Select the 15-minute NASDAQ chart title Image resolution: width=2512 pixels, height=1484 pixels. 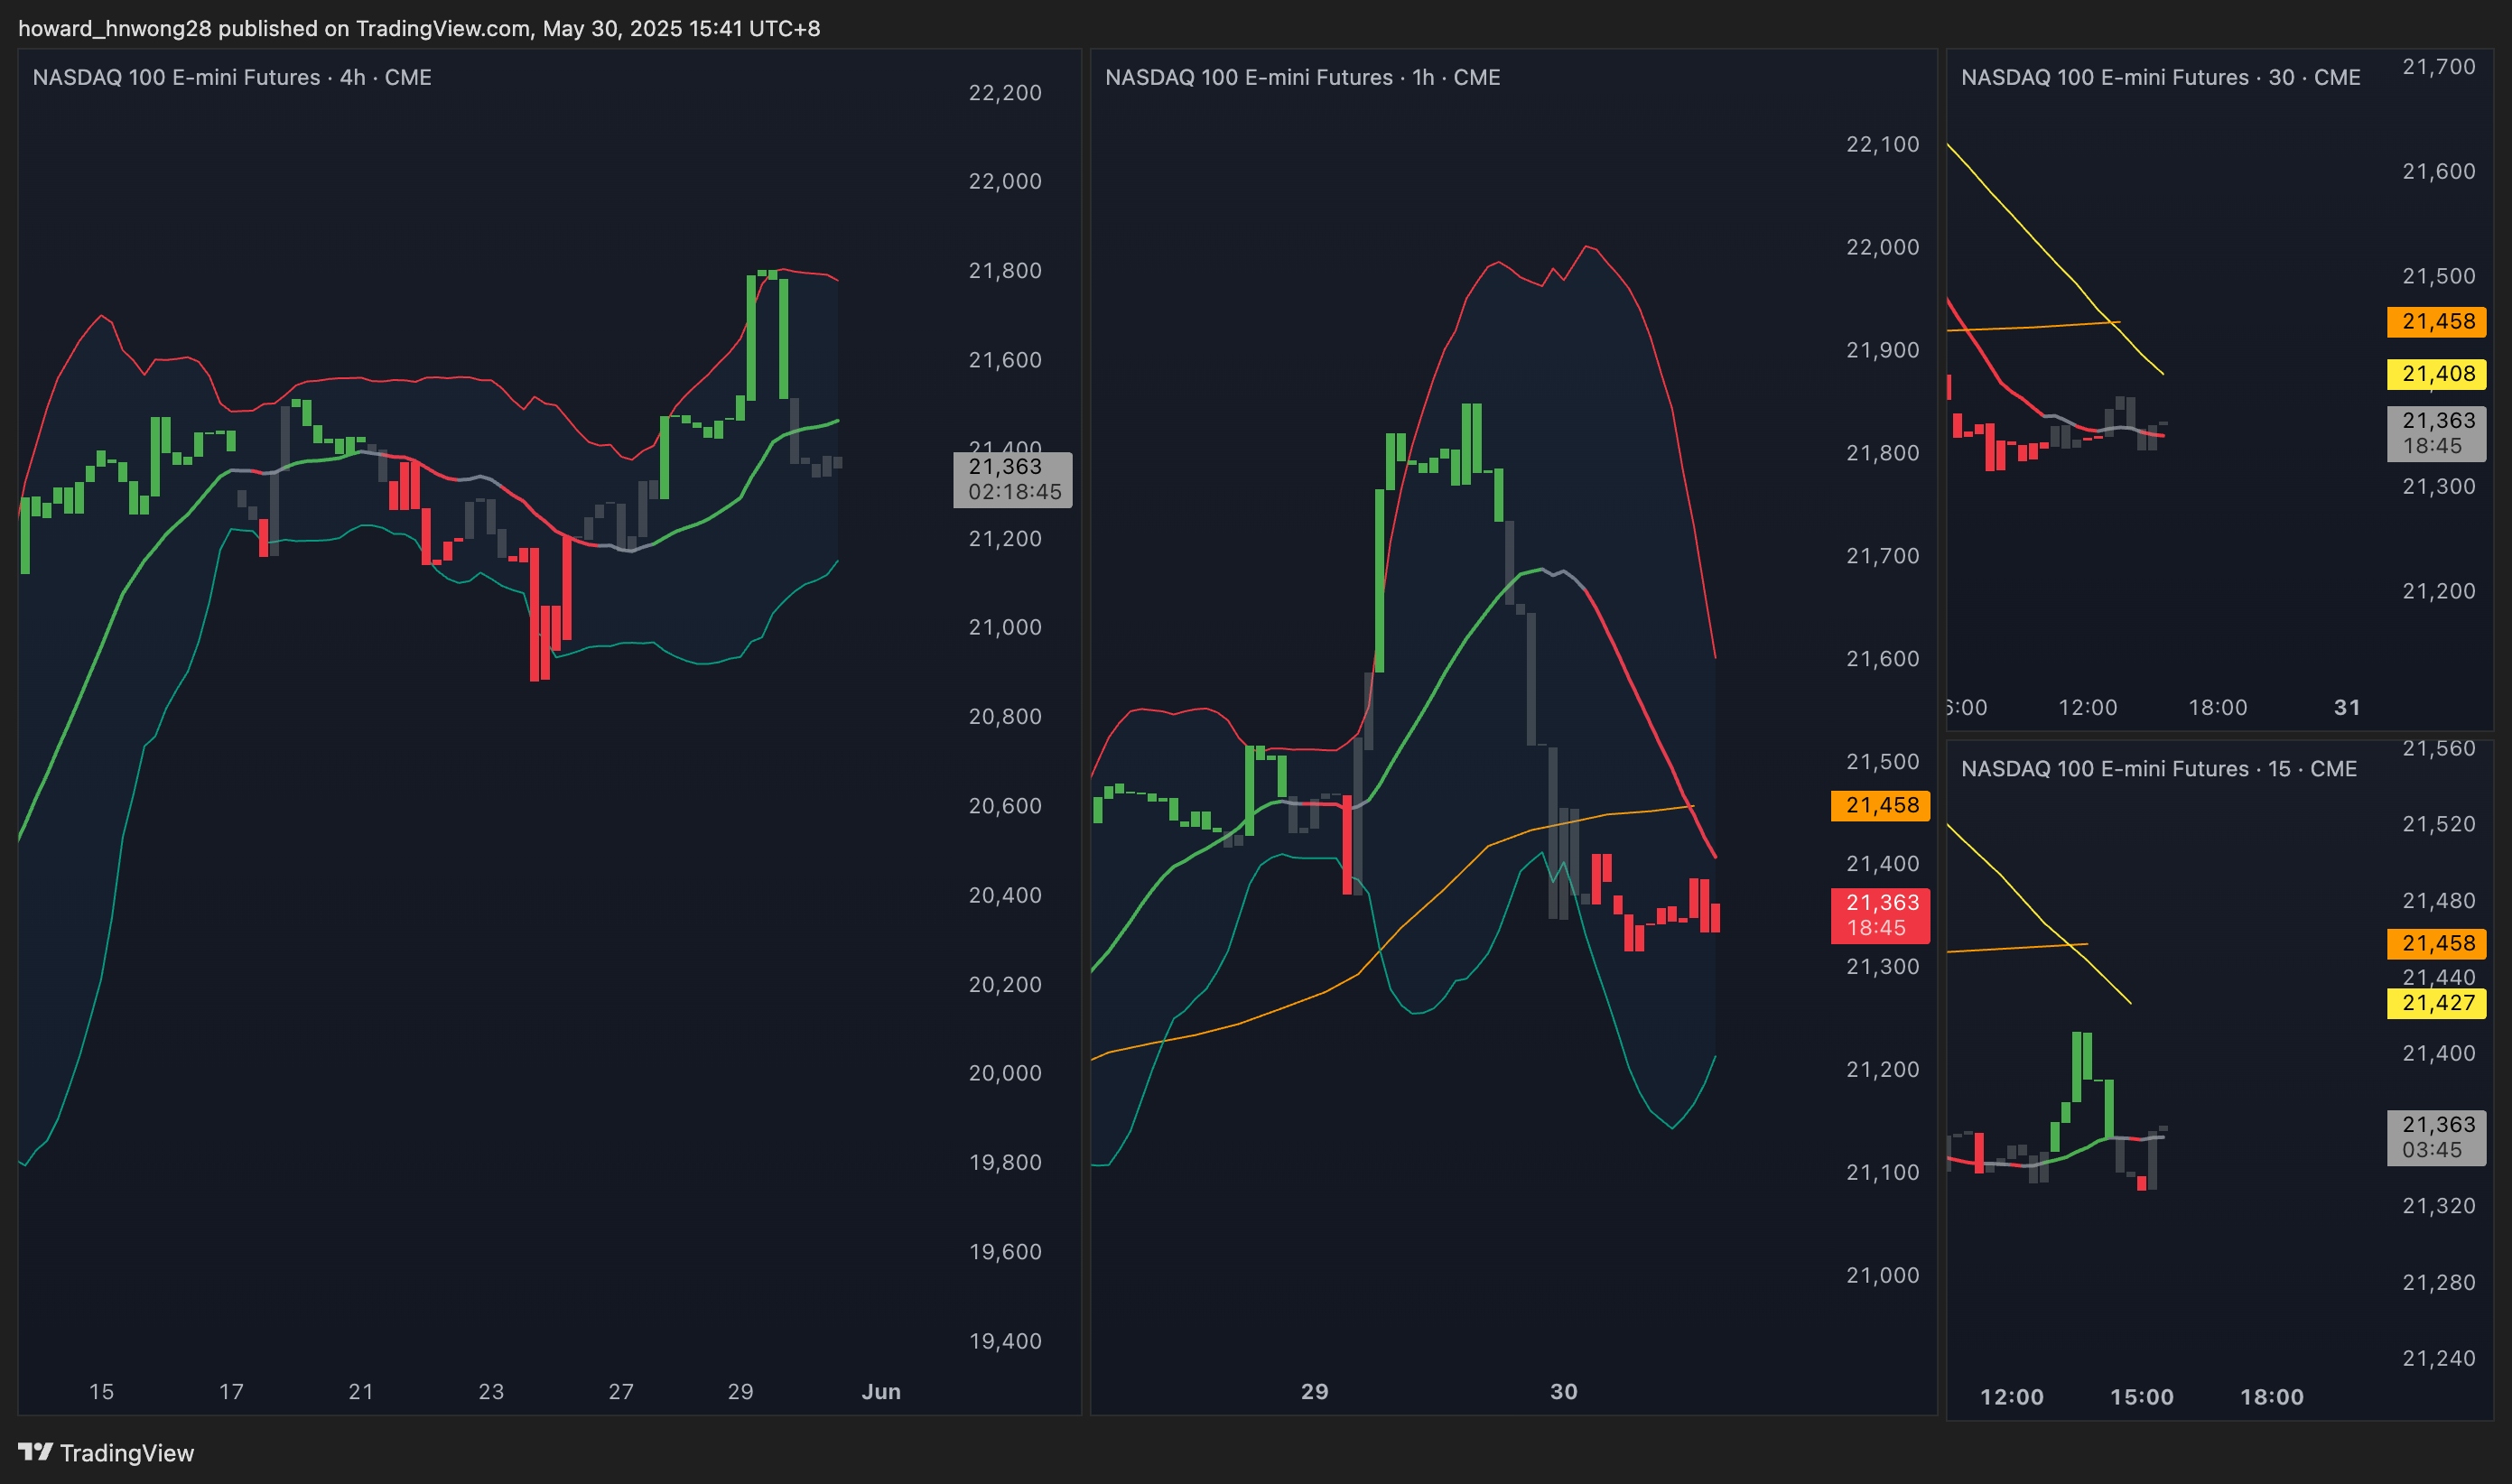2158,768
